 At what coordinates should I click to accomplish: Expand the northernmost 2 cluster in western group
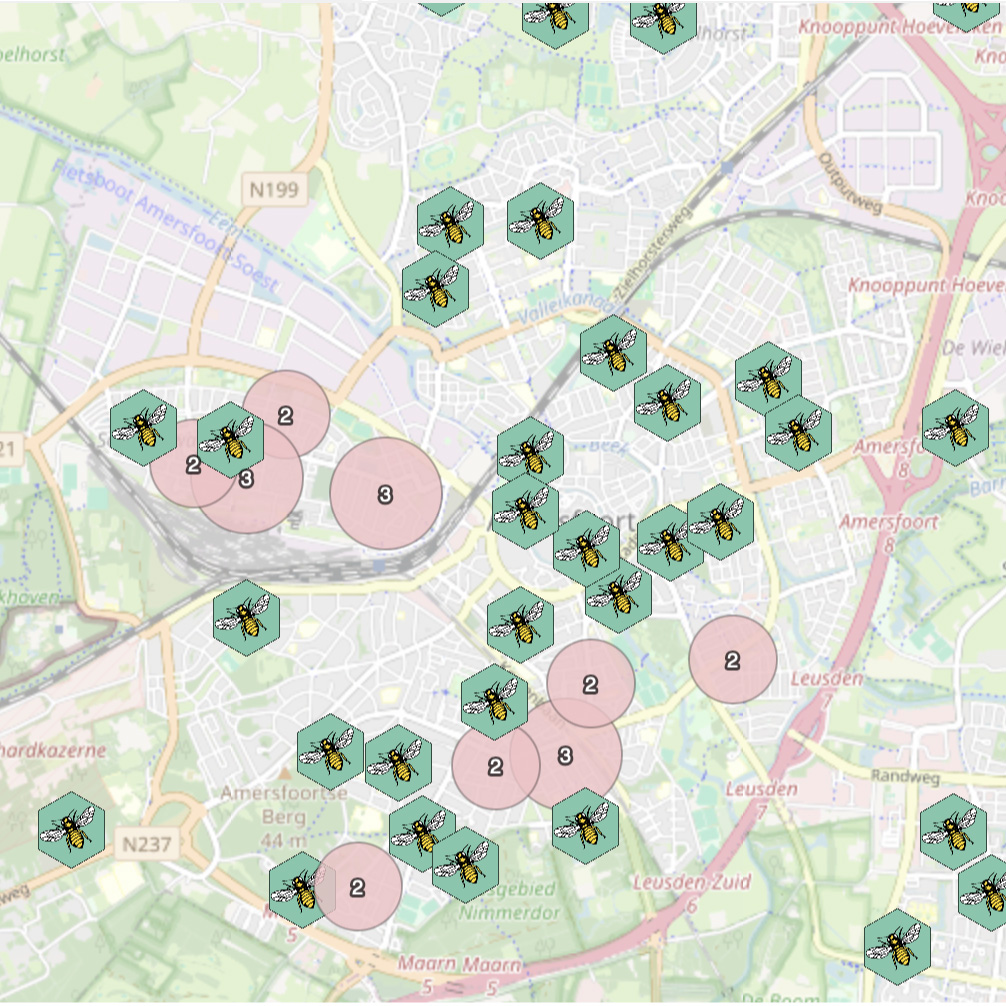point(287,414)
